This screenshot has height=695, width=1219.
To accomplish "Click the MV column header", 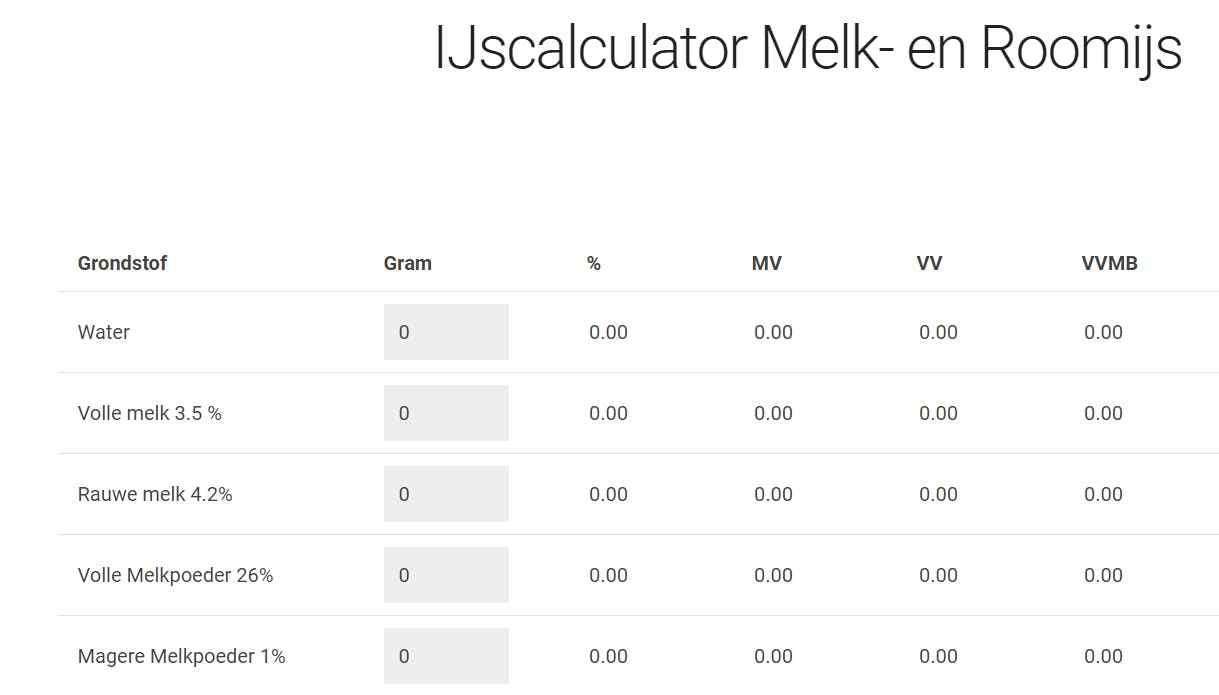I will click(x=767, y=263).
